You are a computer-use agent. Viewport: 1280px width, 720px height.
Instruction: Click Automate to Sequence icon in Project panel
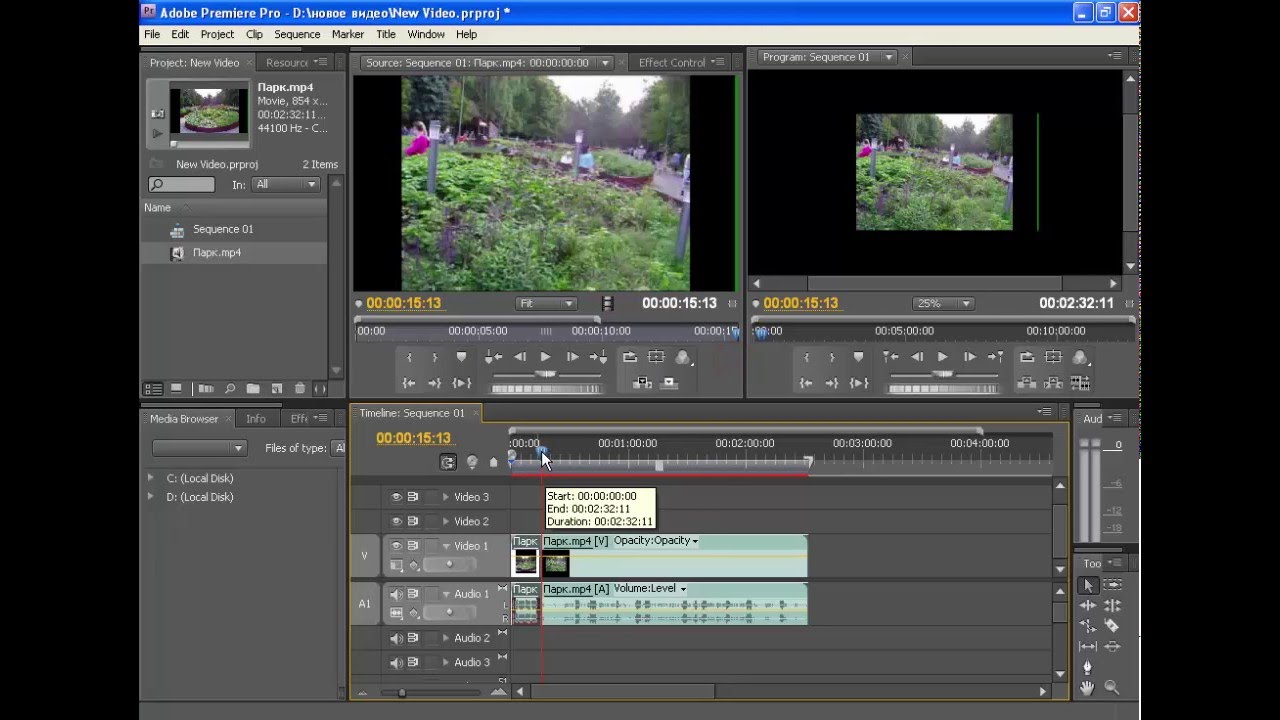206,388
